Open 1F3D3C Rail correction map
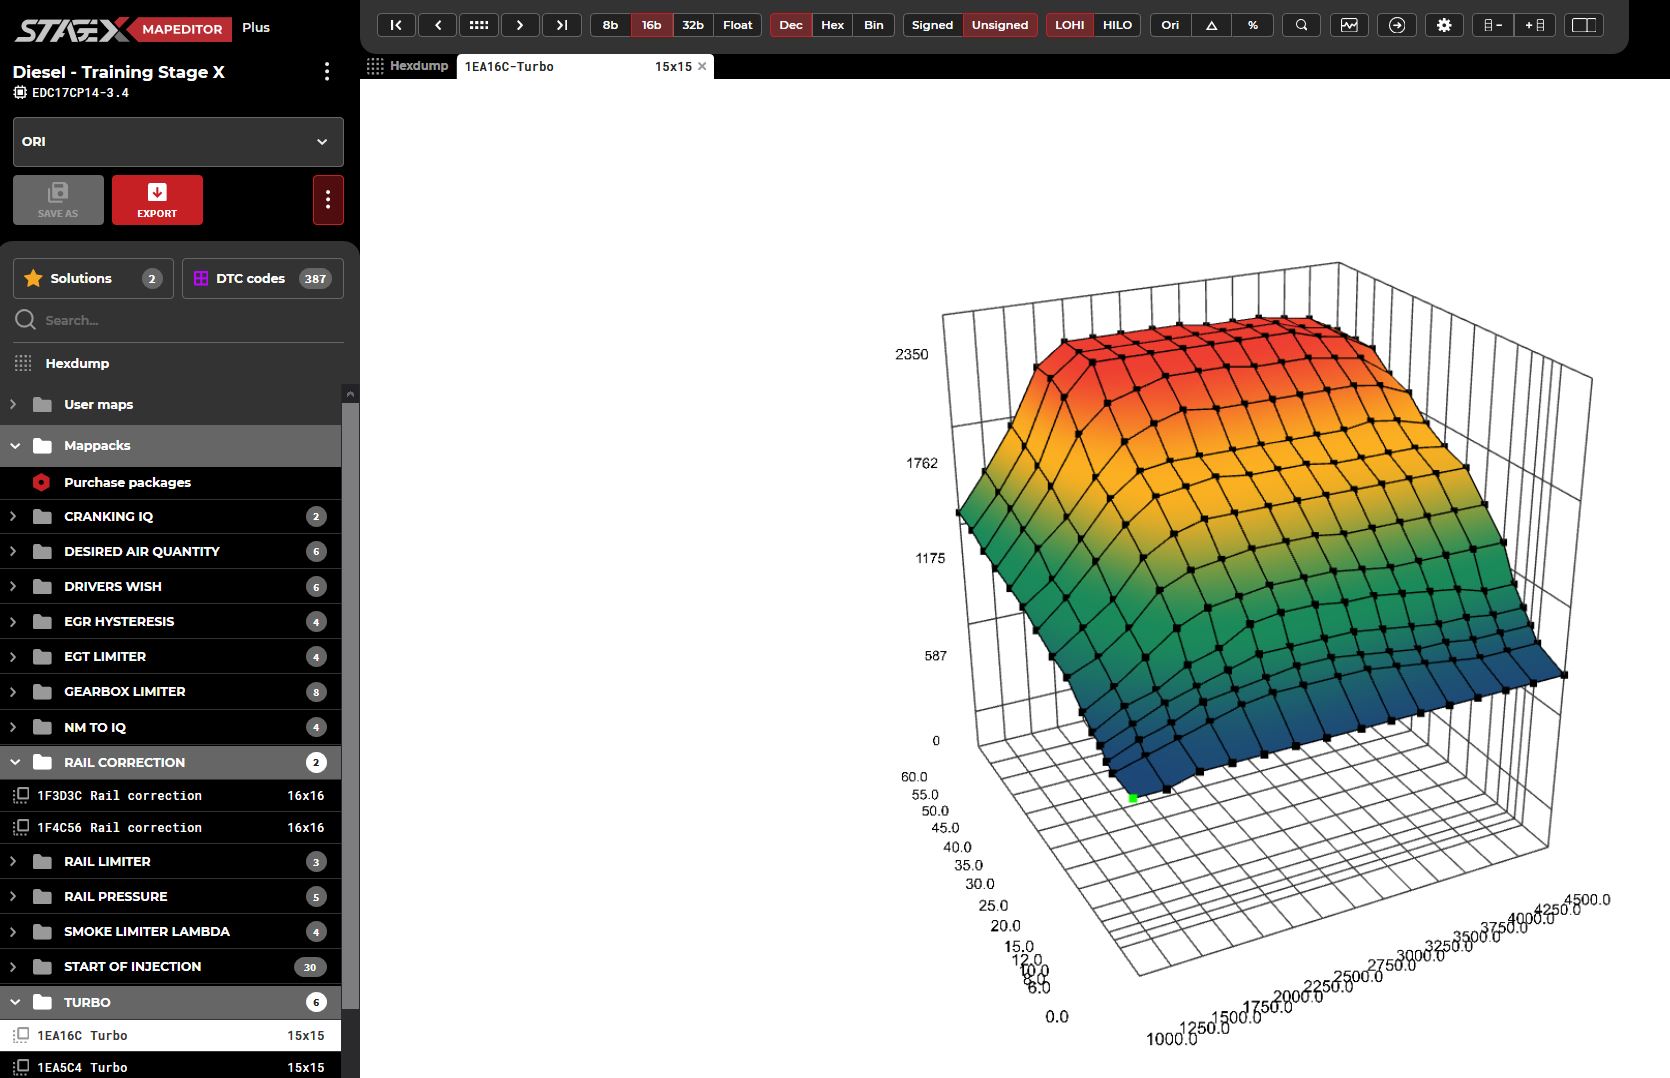This screenshot has width=1670, height=1078. (x=119, y=796)
